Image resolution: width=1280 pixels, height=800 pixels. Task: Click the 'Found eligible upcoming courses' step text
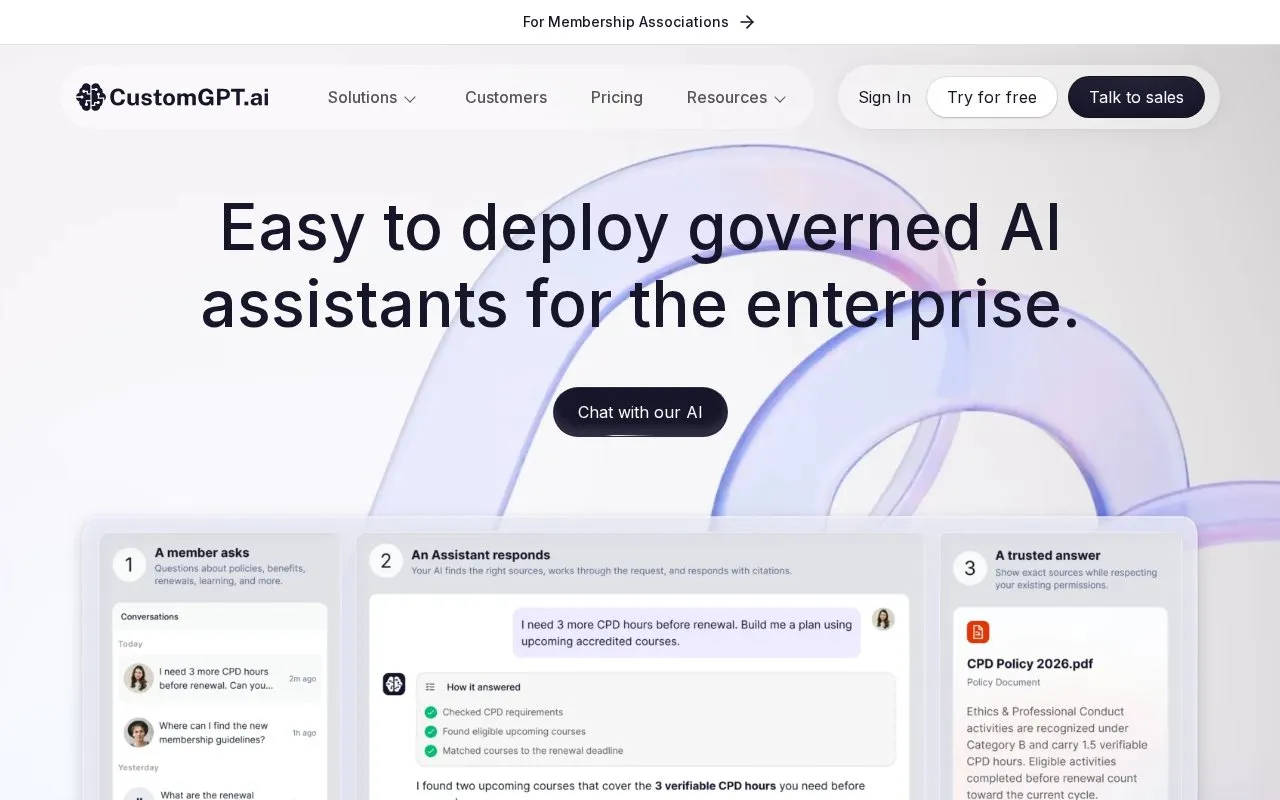[514, 731]
